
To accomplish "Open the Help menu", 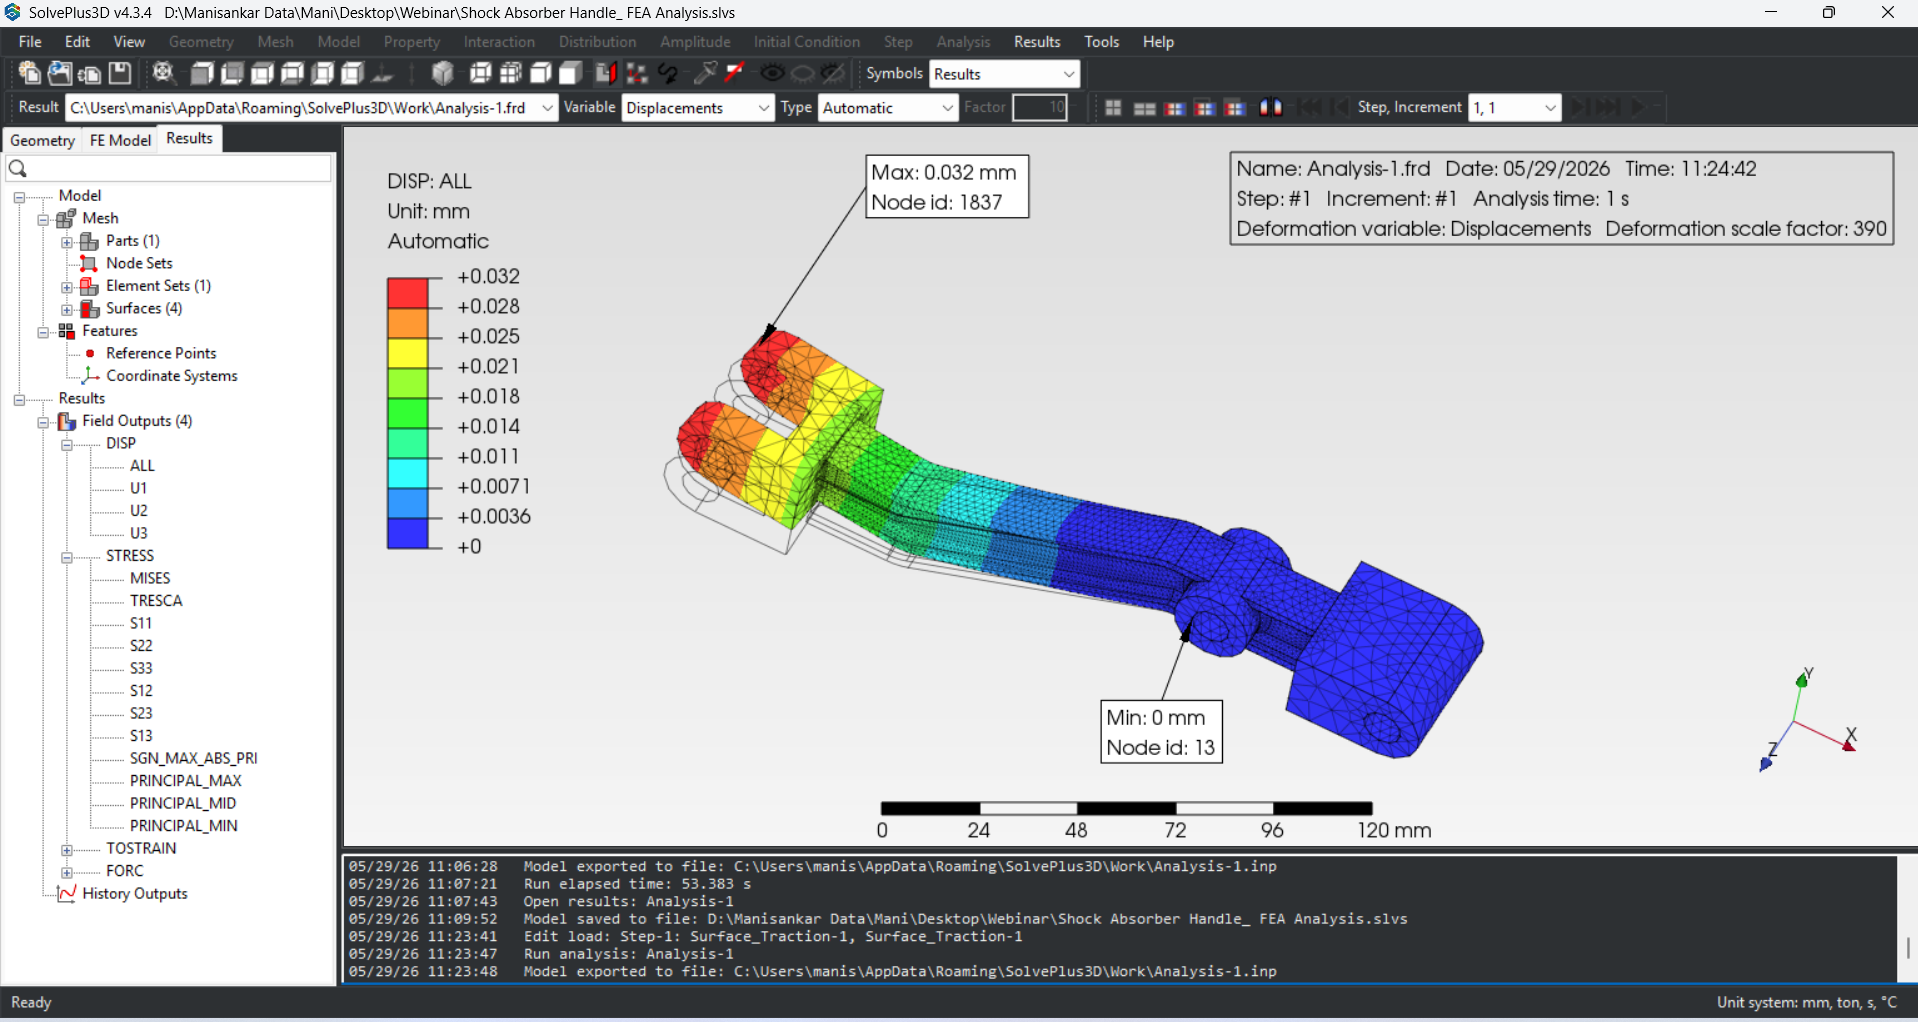I will point(1158,42).
